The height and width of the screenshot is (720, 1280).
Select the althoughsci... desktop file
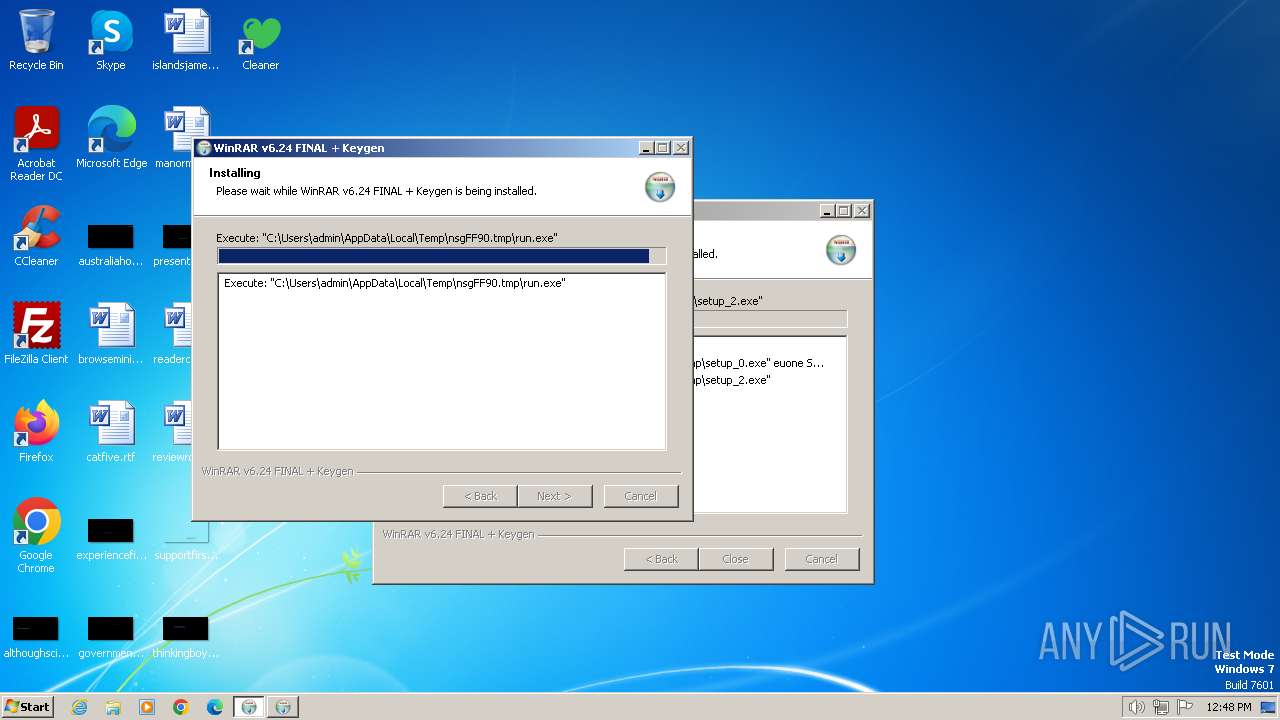pos(36,638)
